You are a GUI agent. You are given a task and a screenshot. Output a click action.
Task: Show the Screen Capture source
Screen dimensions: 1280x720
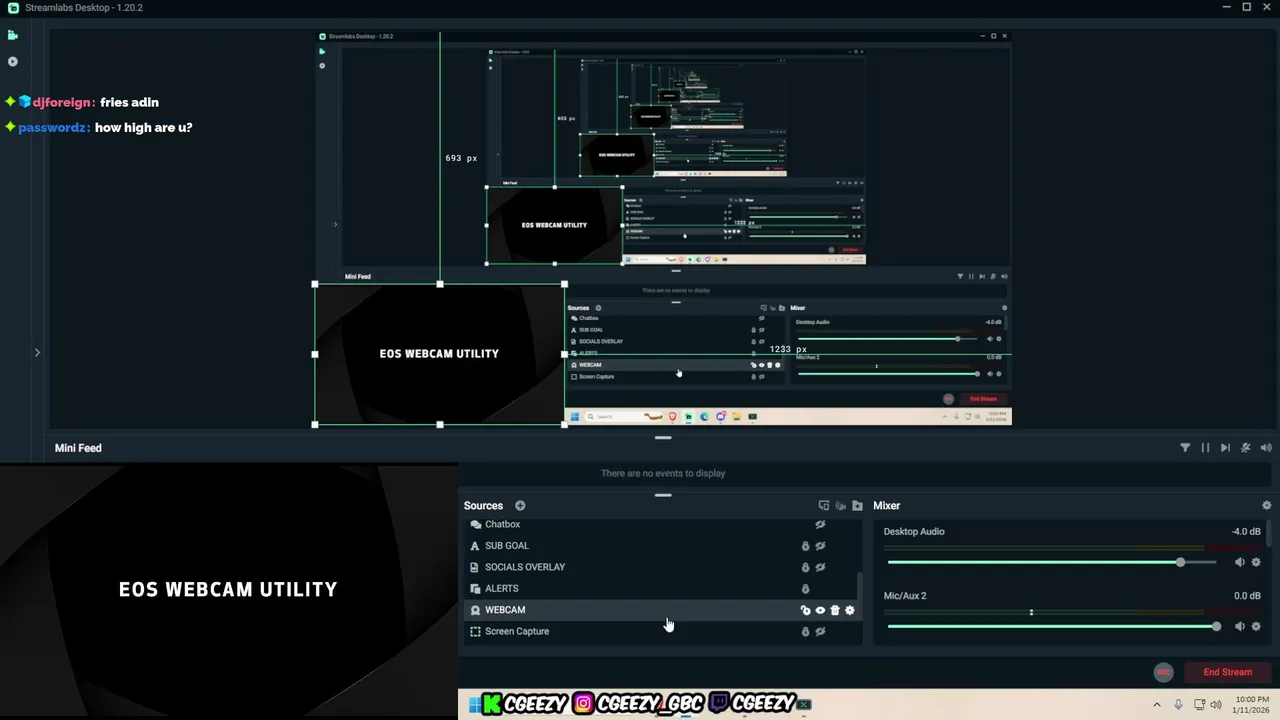[820, 632]
